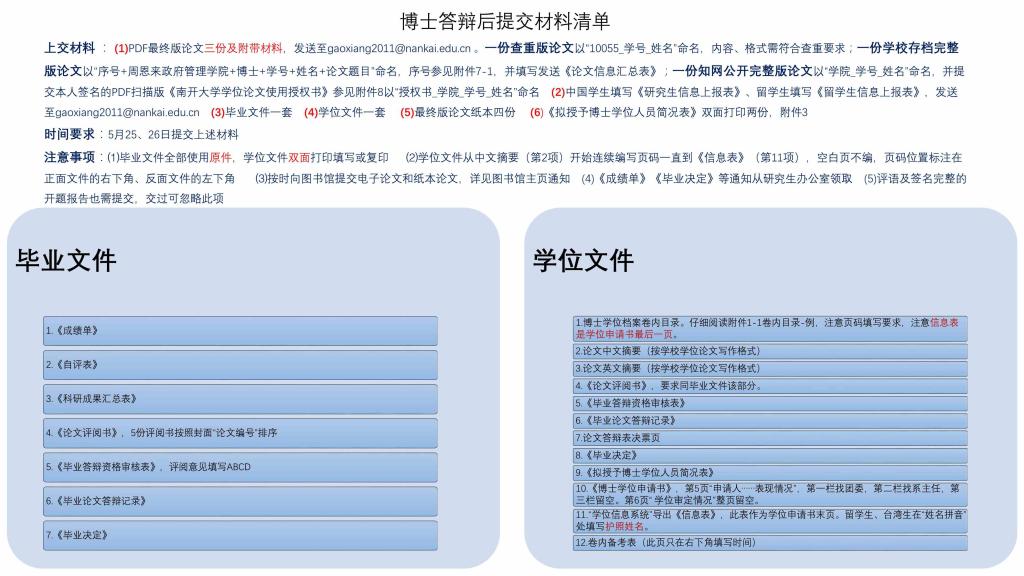
Task: Select the 2.论文中文摘要 row
Action: click(x=769, y=351)
